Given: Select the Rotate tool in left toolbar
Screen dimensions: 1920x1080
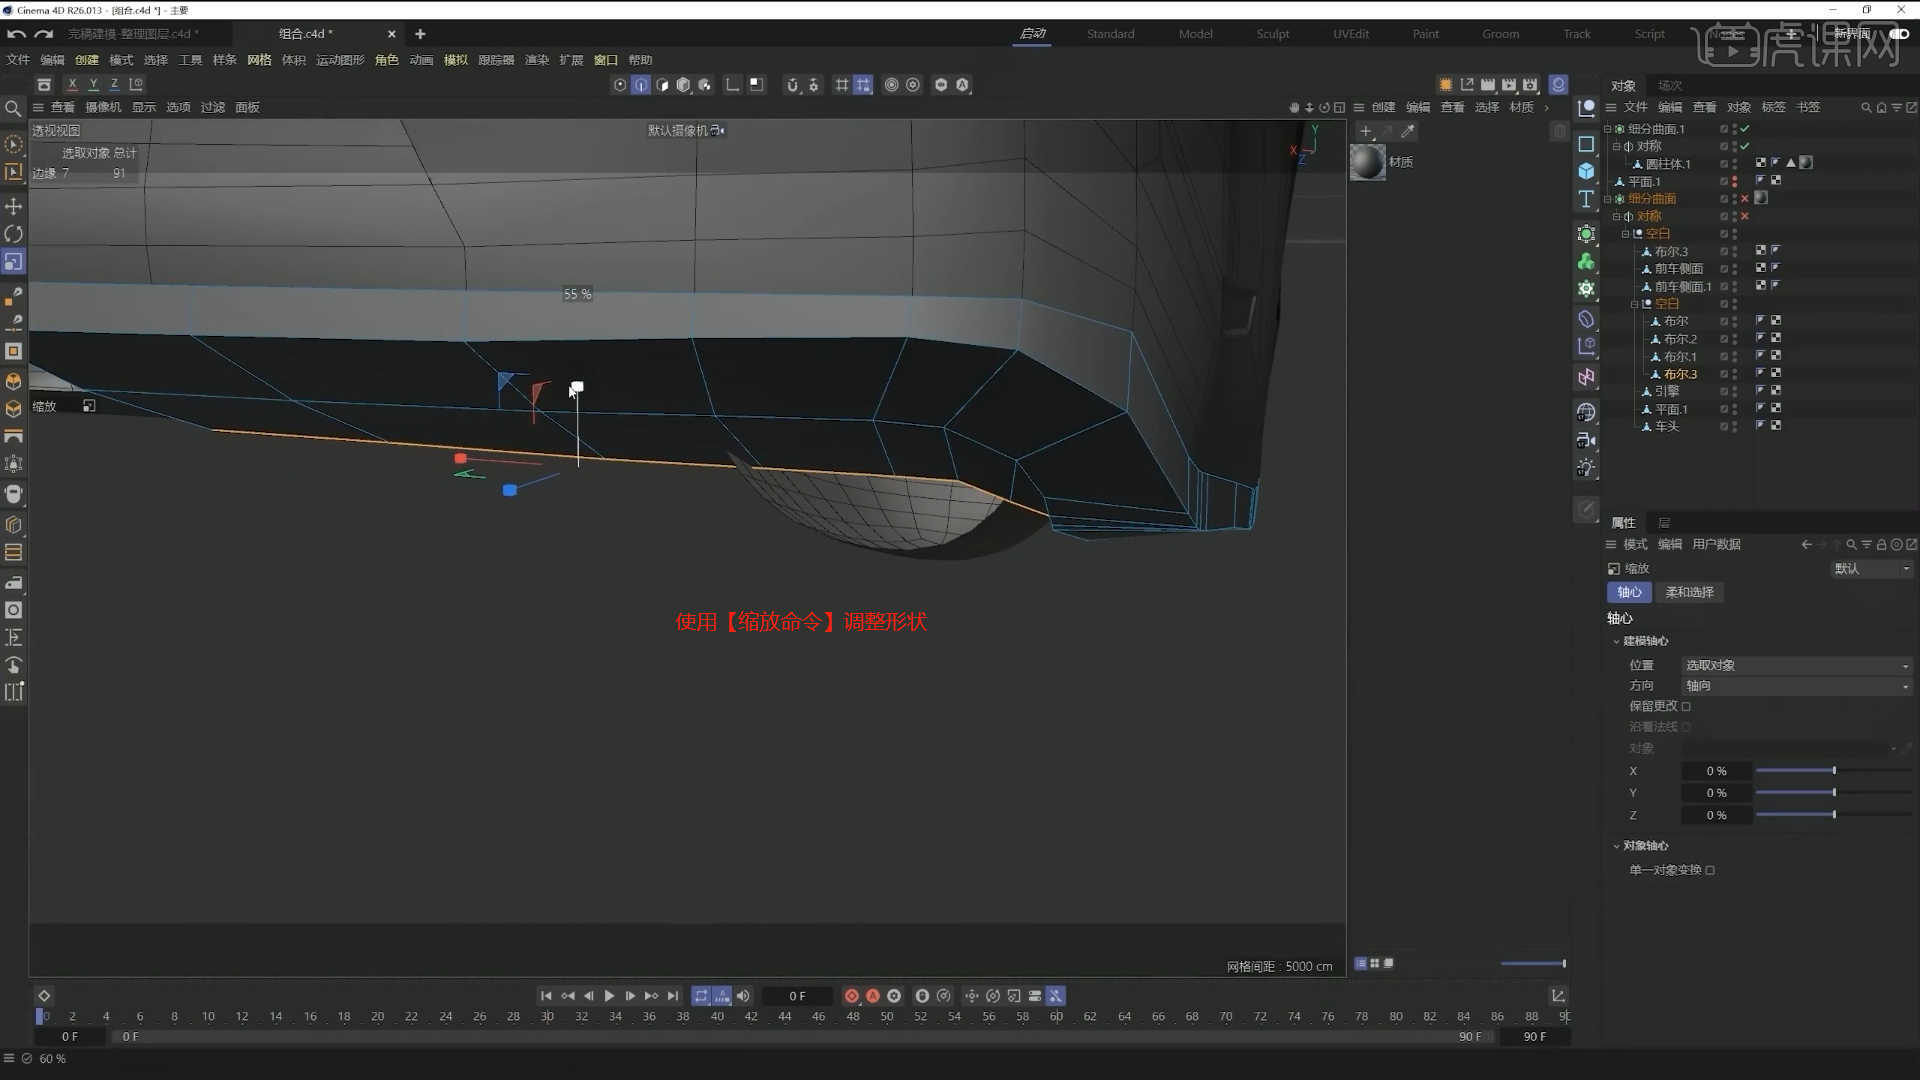Looking at the screenshot, I should click(13, 234).
